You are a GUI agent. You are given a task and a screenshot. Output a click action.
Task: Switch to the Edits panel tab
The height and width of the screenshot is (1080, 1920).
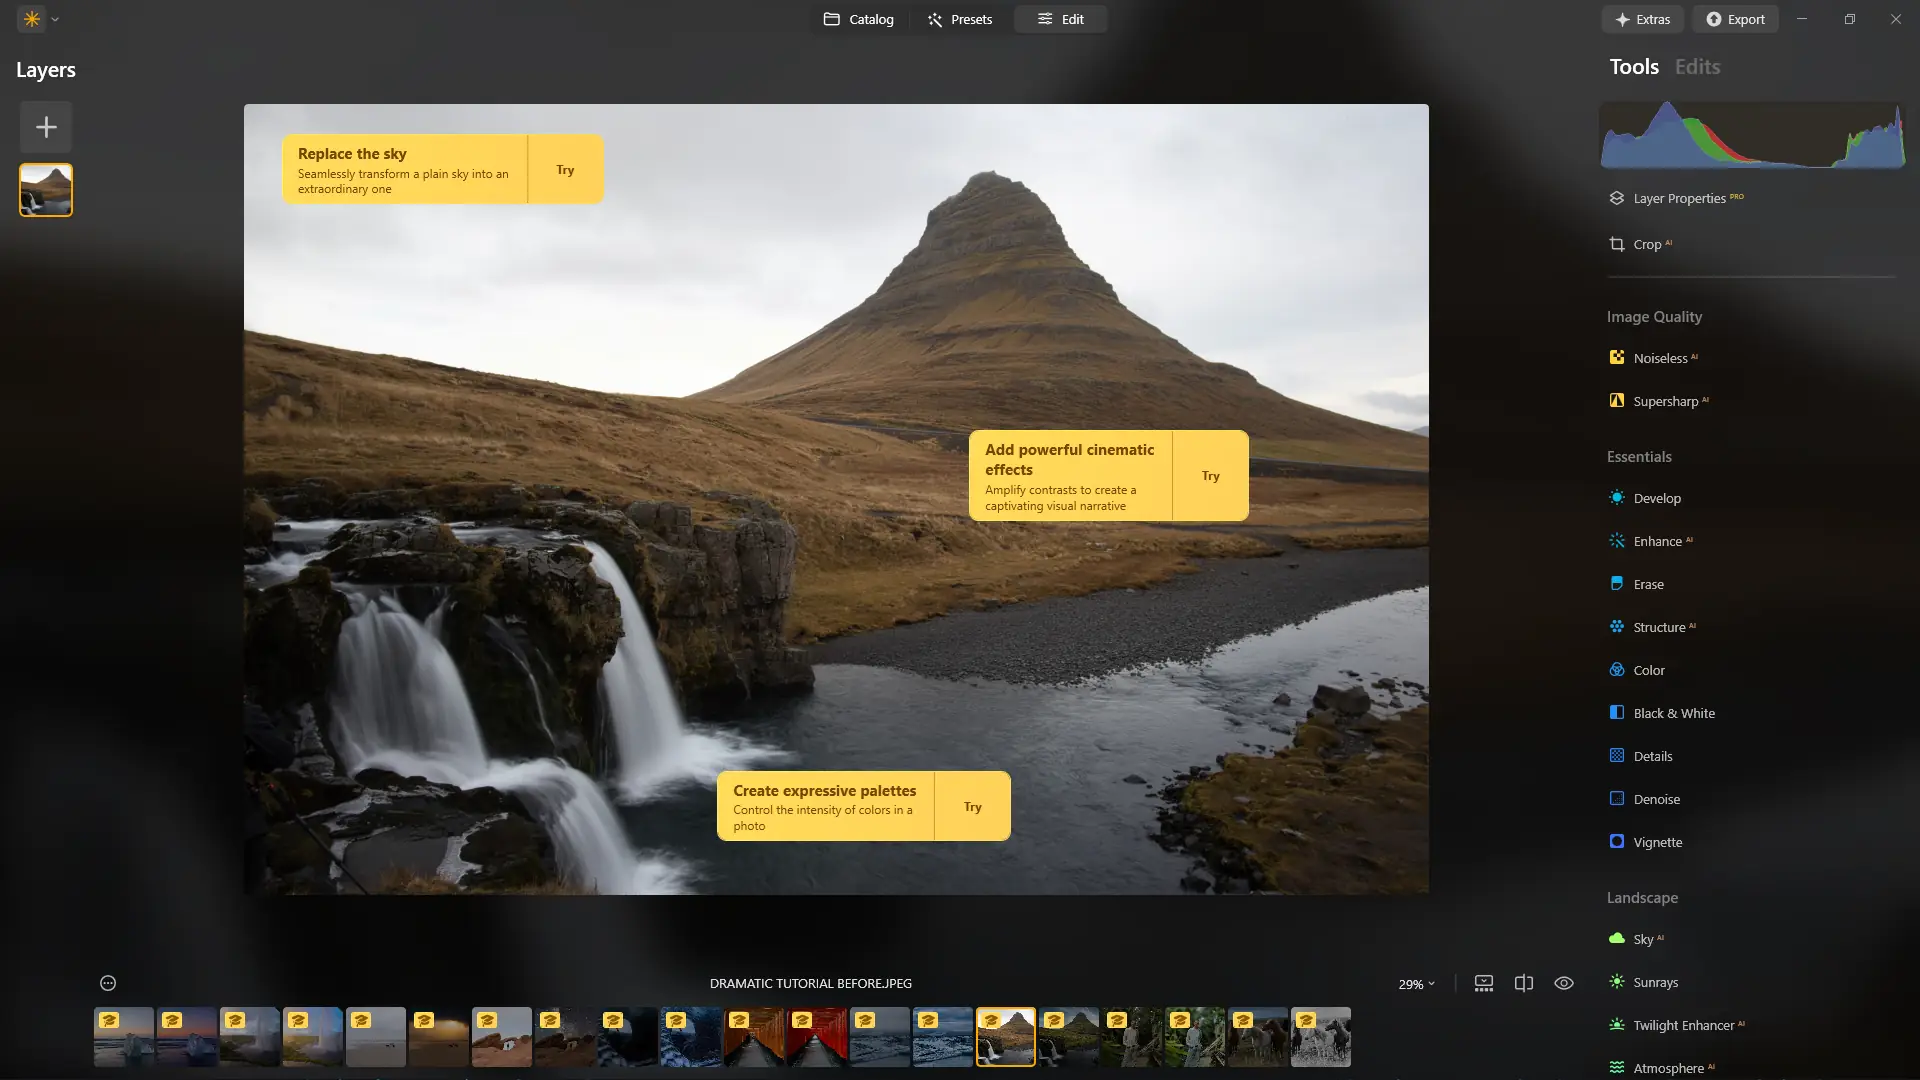(1697, 67)
